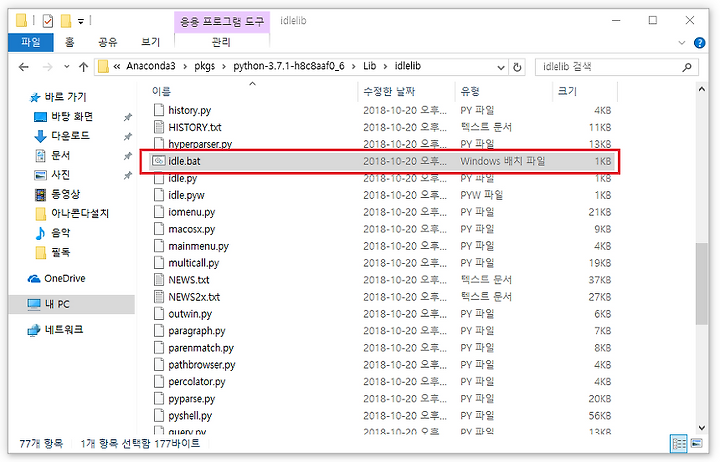Click the New Folder quick access icon
The image size is (720, 462).
pyautogui.click(x=66, y=21)
